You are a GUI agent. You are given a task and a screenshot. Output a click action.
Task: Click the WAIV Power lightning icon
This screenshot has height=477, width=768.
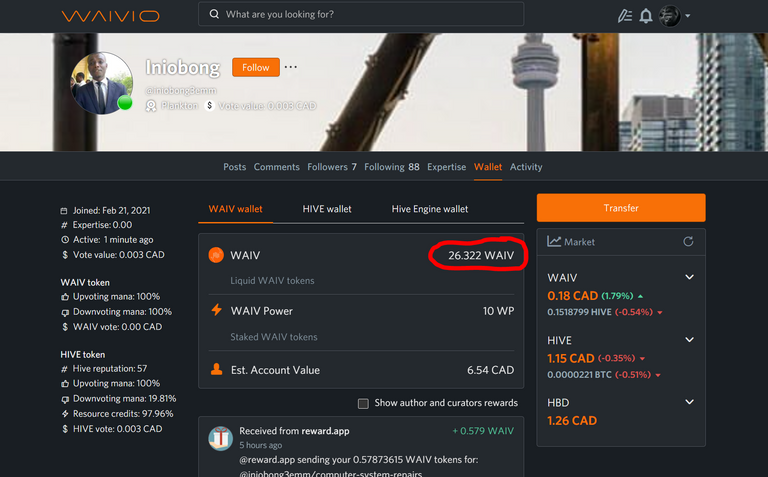(x=216, y=310)
